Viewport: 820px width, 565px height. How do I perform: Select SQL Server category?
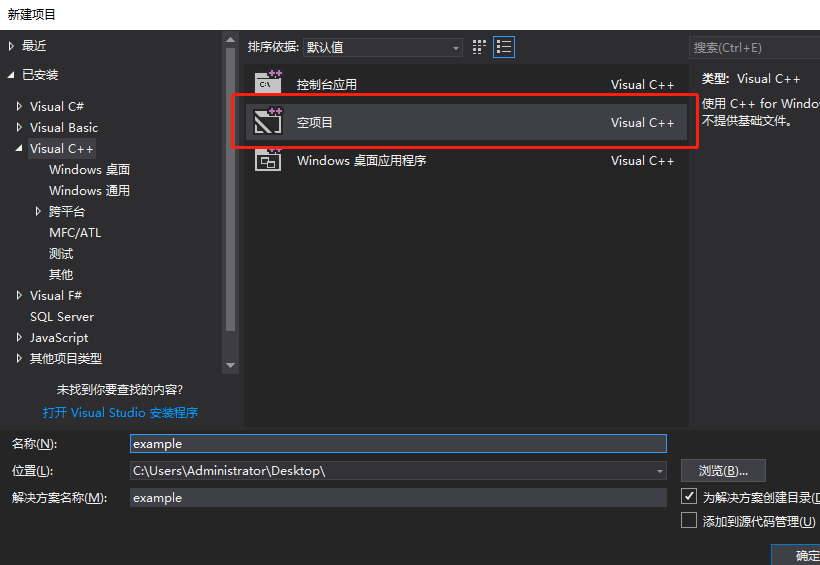(62, 317)
